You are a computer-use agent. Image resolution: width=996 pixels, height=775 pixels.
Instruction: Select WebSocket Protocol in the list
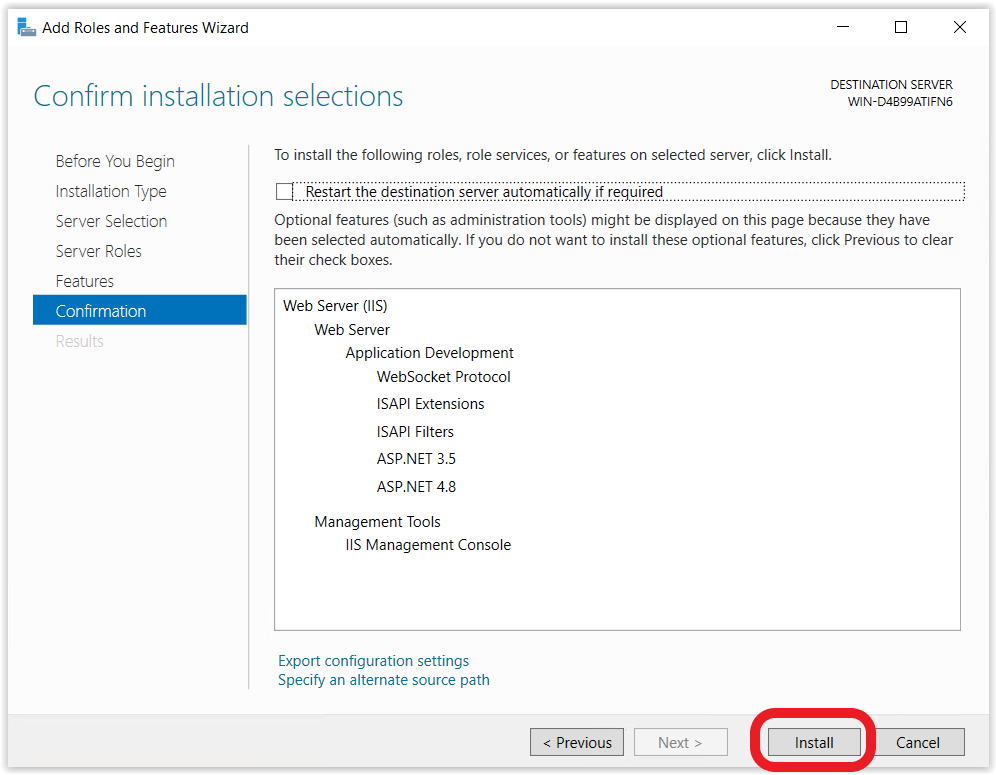(x=443, y=377)
